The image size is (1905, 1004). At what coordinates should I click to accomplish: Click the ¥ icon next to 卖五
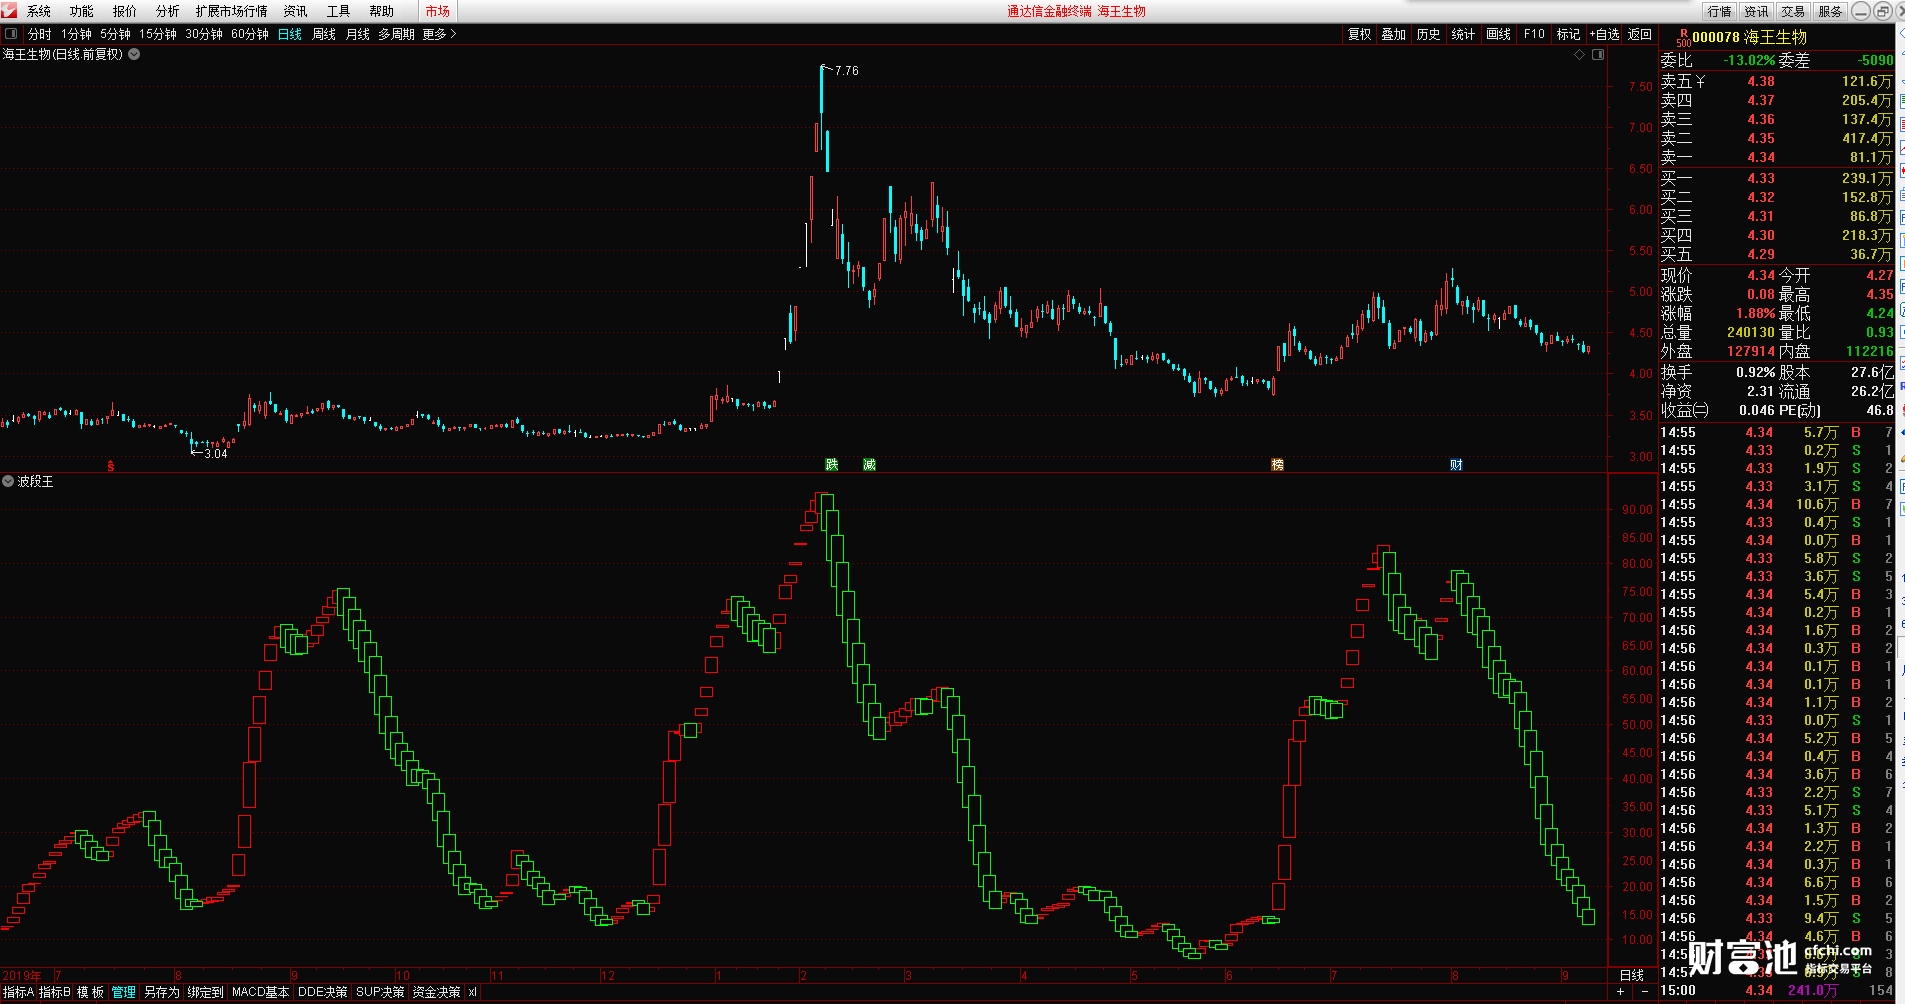tap(1700, 81)
